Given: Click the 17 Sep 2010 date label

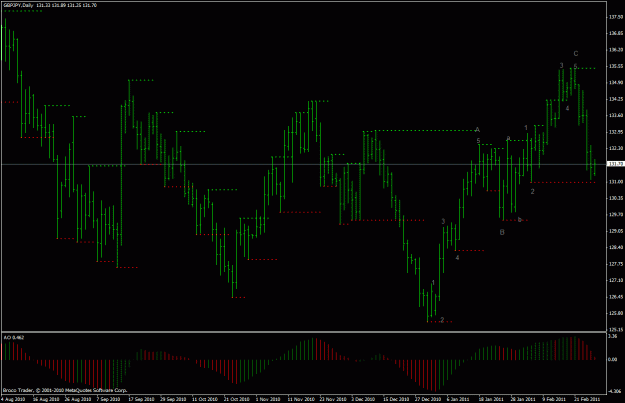Looking at the screenshot, I should click(x=142, y=399).
